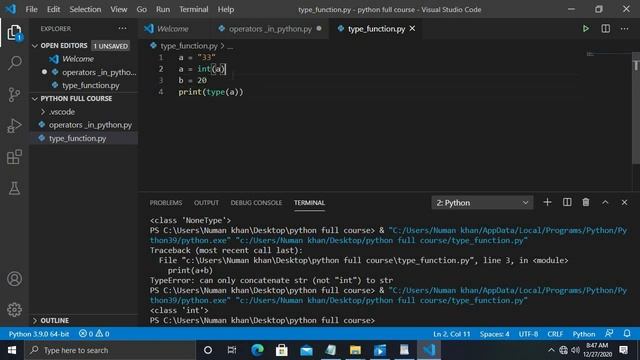Click the editor vertical scrollbar
This screenshot has height=360, width=640.
coord(636,108)
